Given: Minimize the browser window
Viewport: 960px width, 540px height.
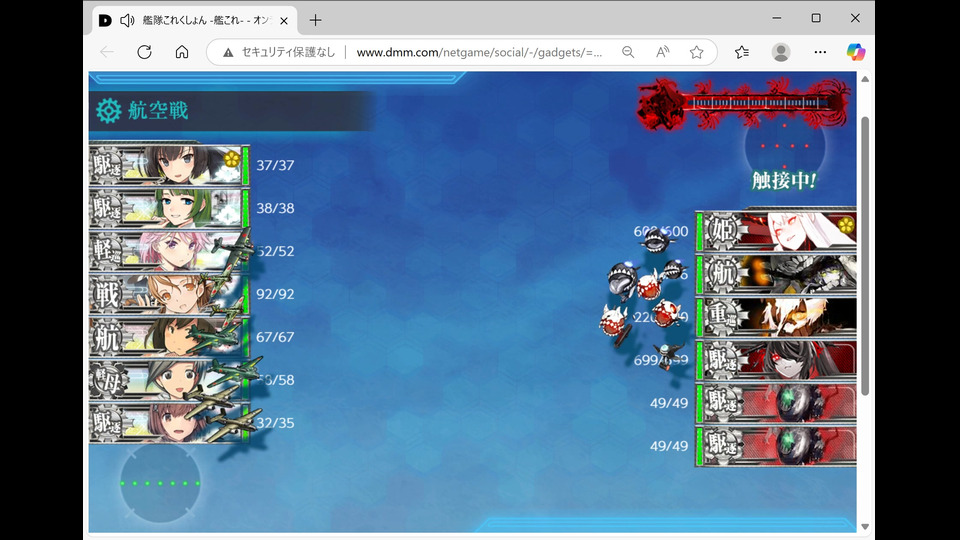Looking at the screenshot, I should click(777, 18).
